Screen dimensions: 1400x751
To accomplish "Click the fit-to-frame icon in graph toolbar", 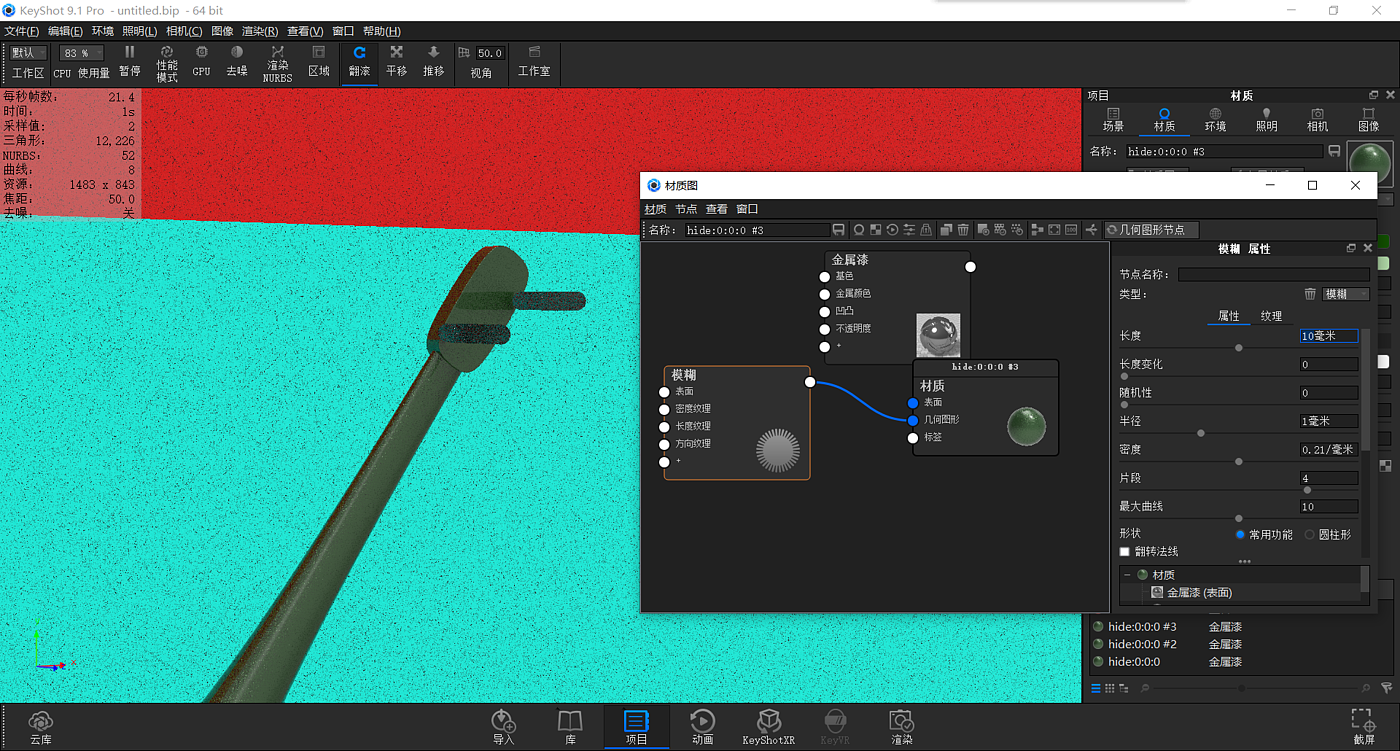I will [1054, 230].
